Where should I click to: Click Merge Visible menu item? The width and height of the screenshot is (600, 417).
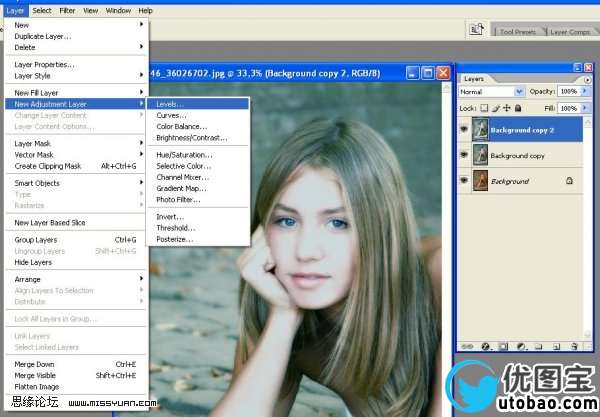pyautogui.click(x=76, y=375)
